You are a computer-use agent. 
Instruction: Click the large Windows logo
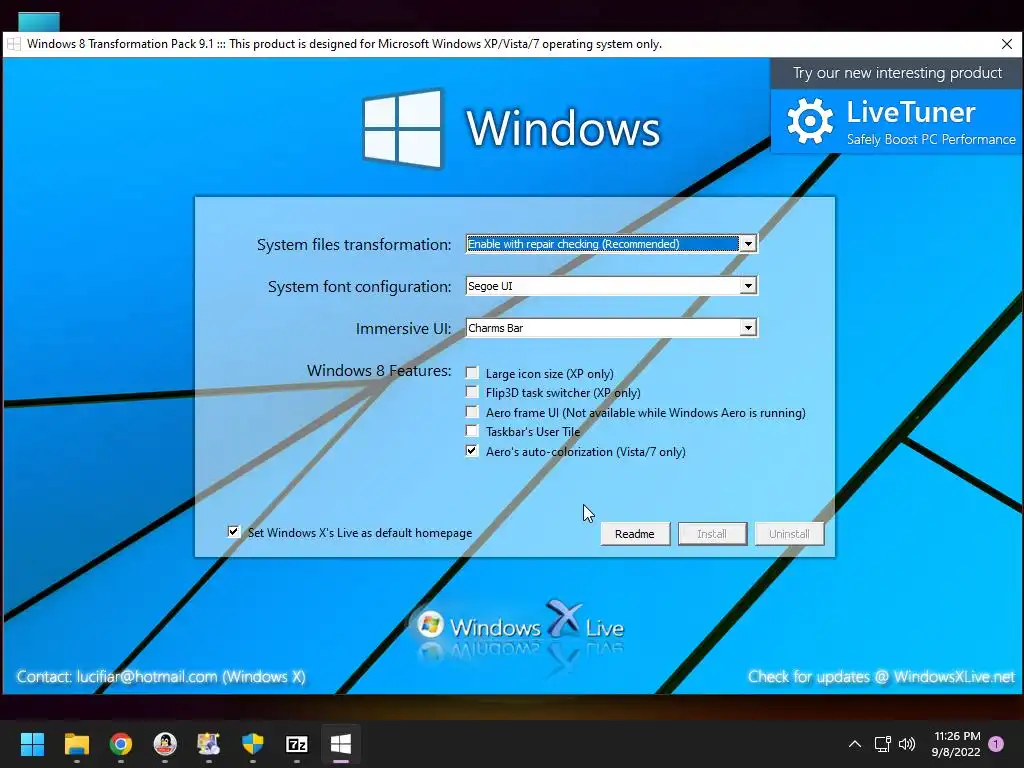coord(402,128)
